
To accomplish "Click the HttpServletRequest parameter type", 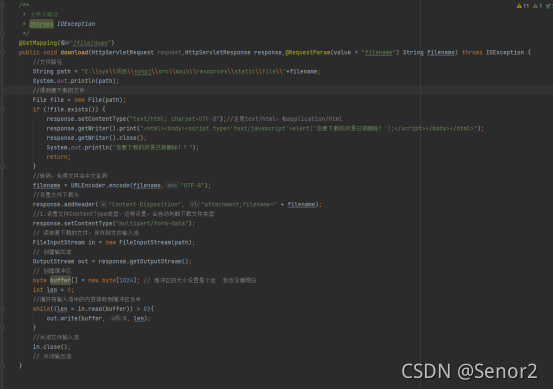I will tap(122, 53).
